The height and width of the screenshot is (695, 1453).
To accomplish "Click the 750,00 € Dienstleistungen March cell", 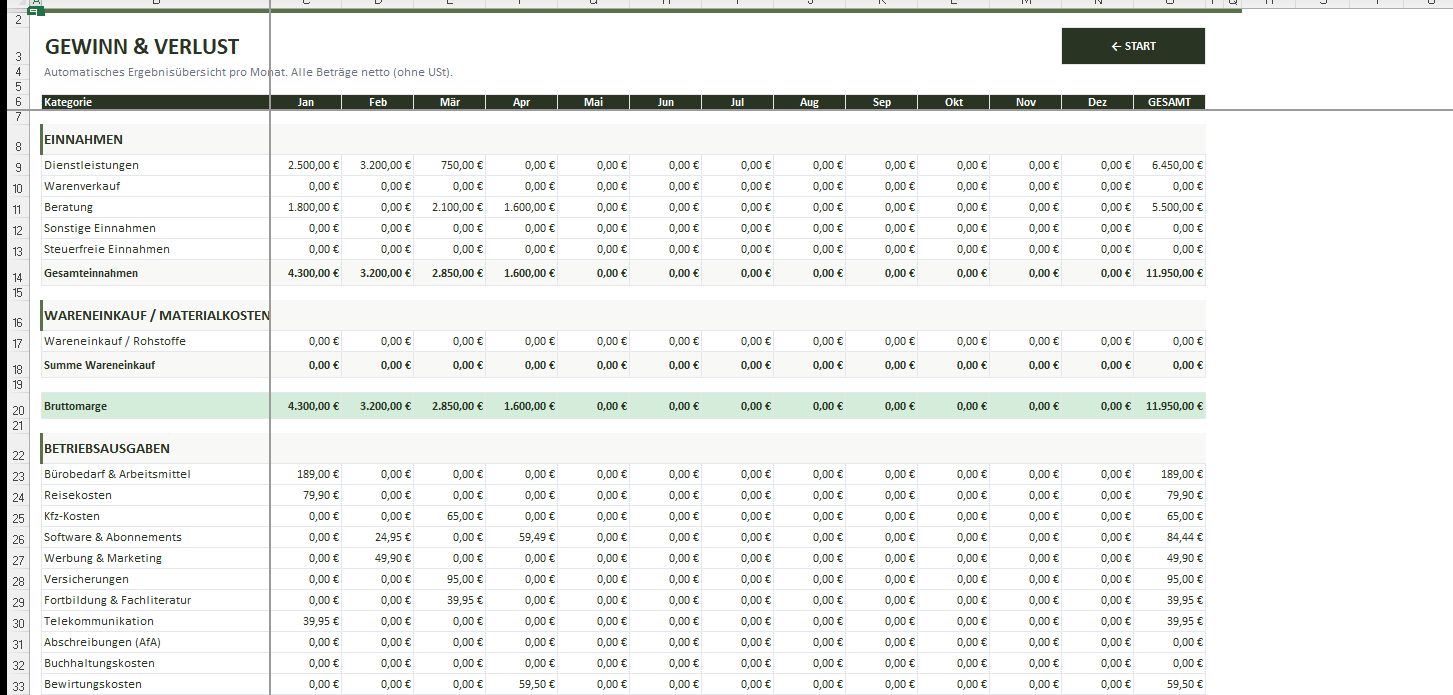I will click(450, 165).
